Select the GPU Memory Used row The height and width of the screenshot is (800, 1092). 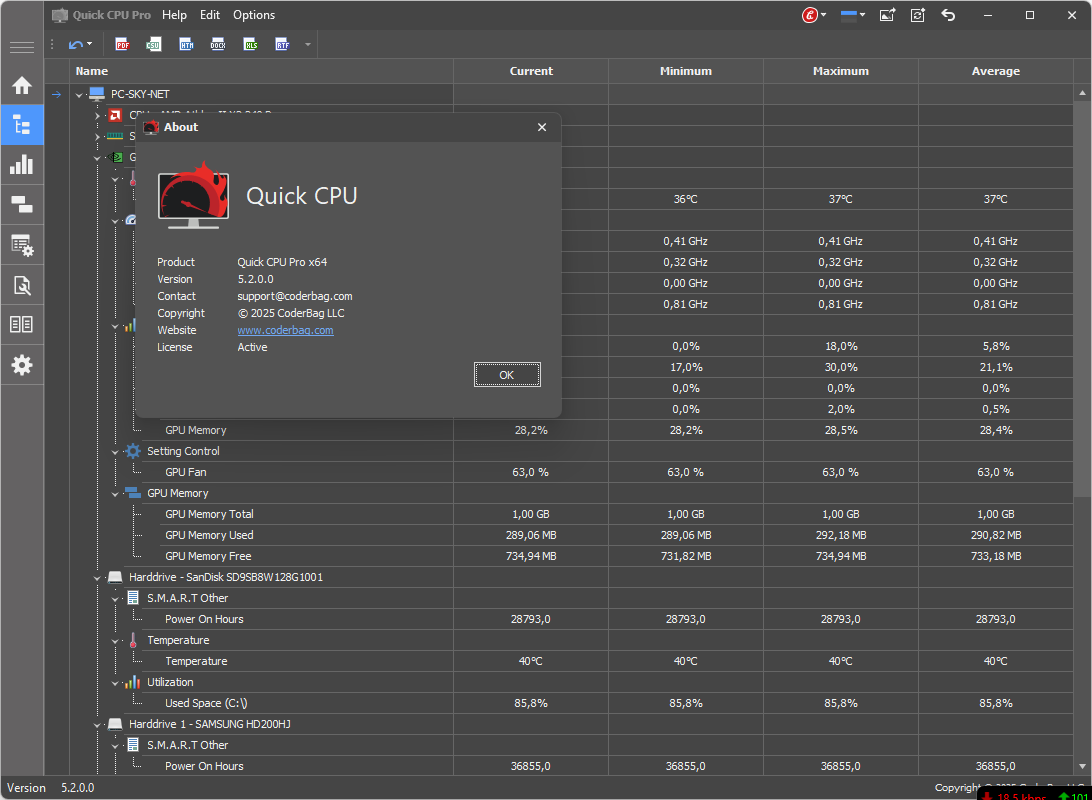[x=571, y=535]
